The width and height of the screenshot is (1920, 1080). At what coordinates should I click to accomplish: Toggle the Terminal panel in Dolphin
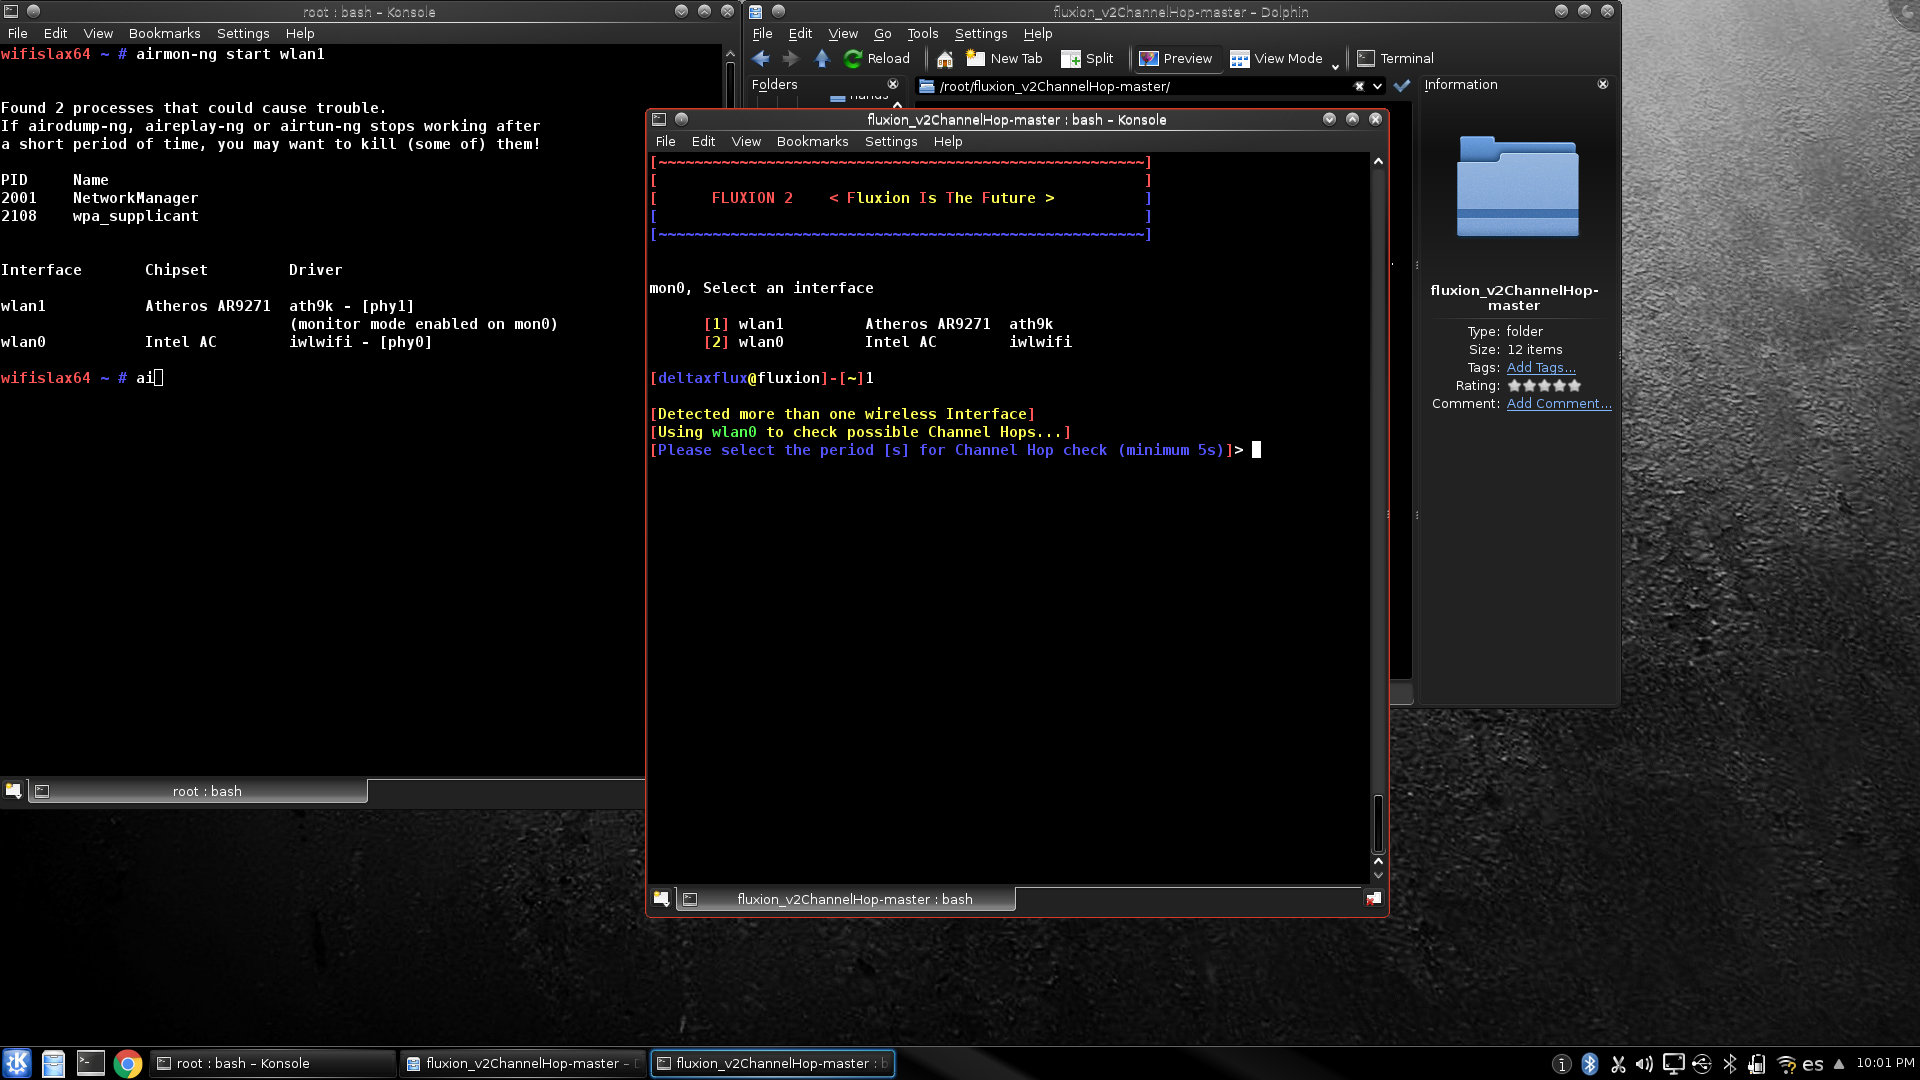pyautogui.click(x=1395, y=58)
